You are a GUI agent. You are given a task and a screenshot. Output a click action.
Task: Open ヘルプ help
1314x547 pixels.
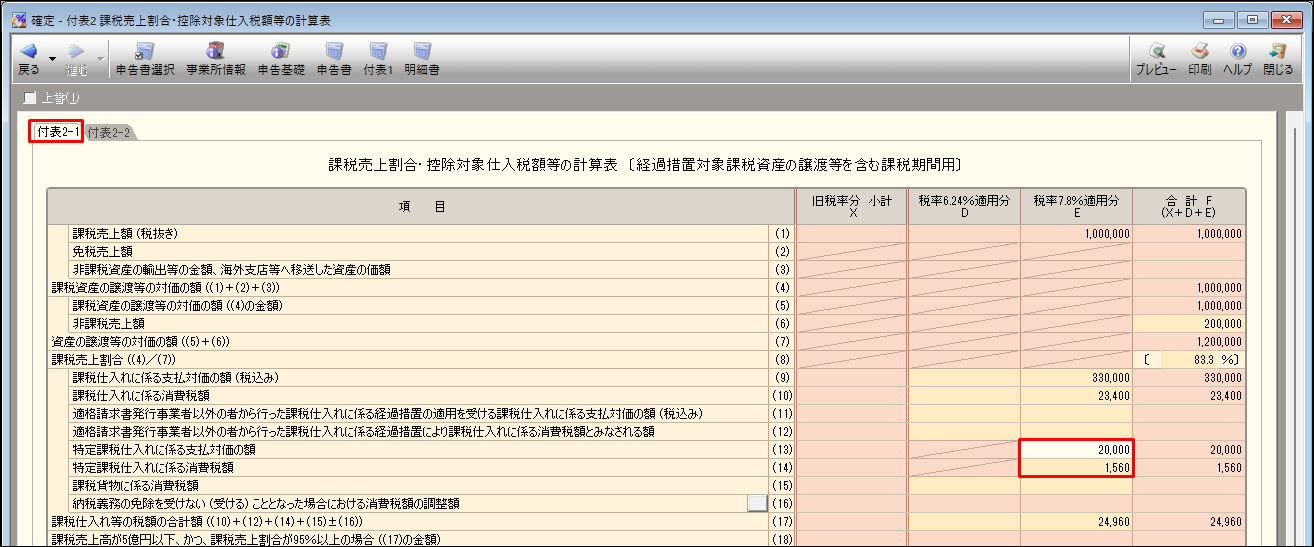click(x=1238, y=52)
